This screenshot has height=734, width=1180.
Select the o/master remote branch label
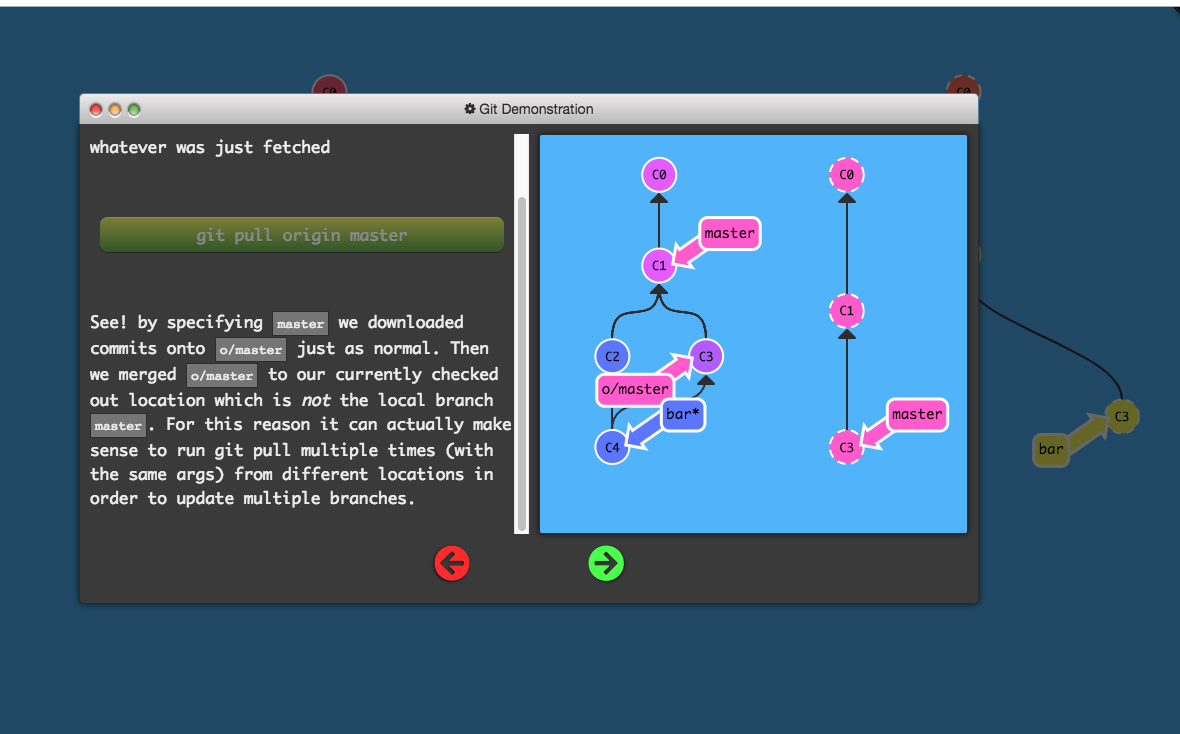pyautogui.click(x=634, y=389)
